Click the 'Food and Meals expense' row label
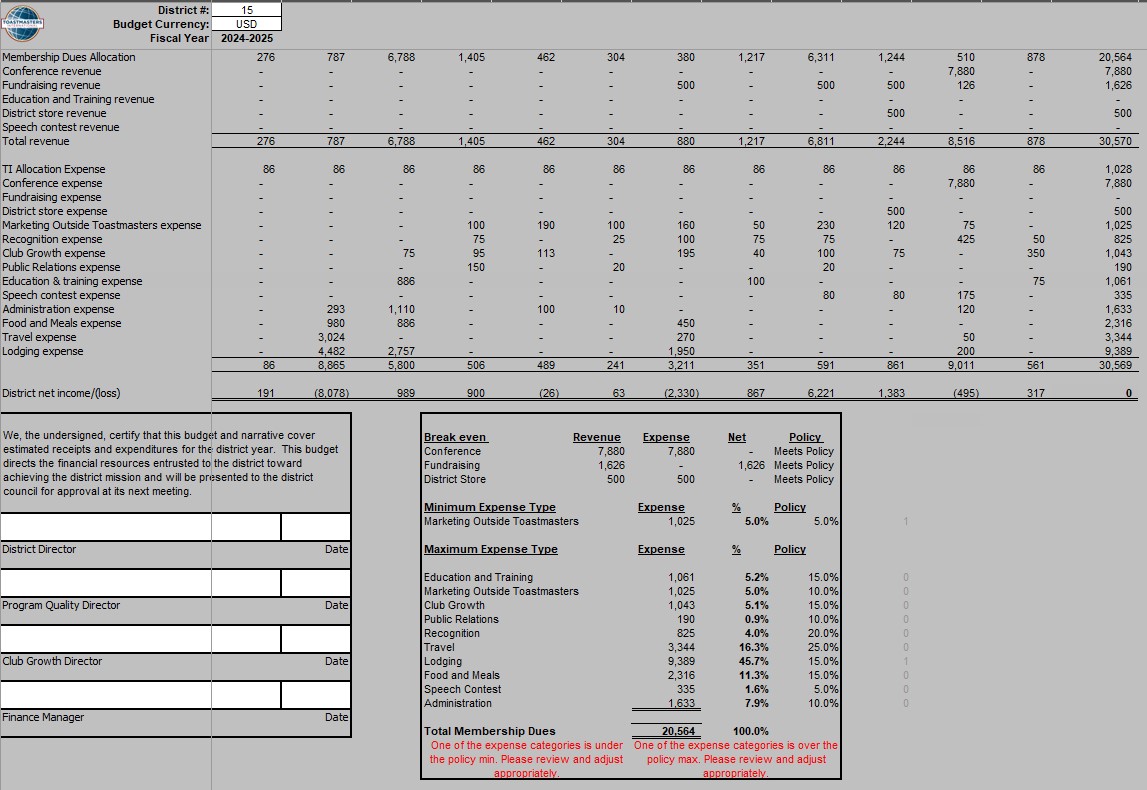This screenshot has width=1147, height=790. pyautogui.click(x=61, y=323)
